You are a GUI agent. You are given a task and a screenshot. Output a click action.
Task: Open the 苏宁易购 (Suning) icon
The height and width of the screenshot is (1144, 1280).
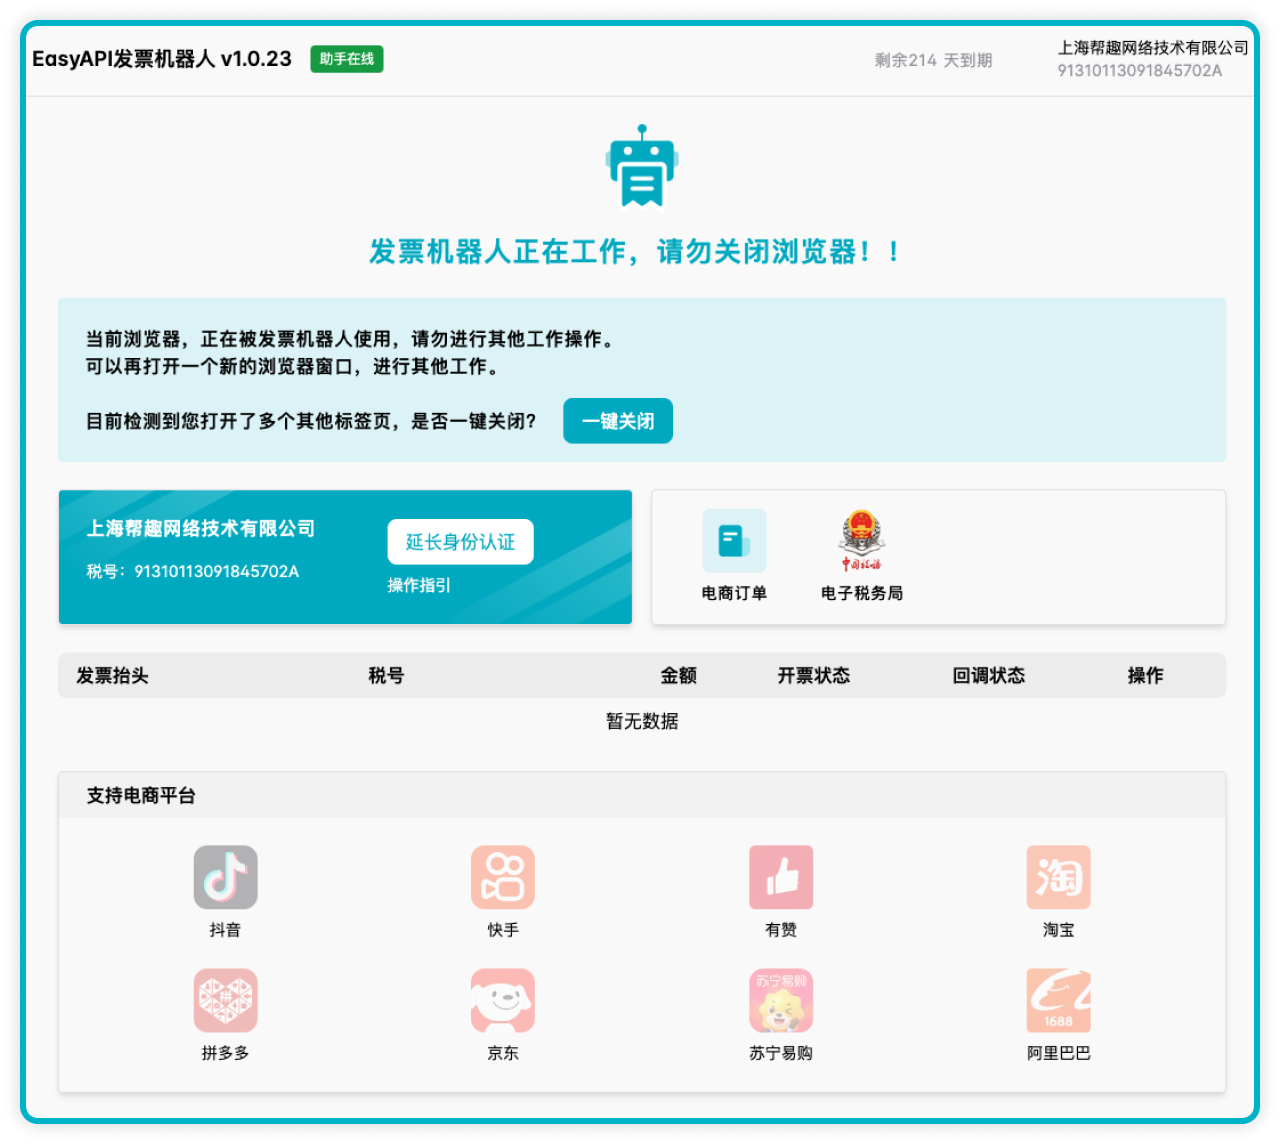coord(781,1000)
